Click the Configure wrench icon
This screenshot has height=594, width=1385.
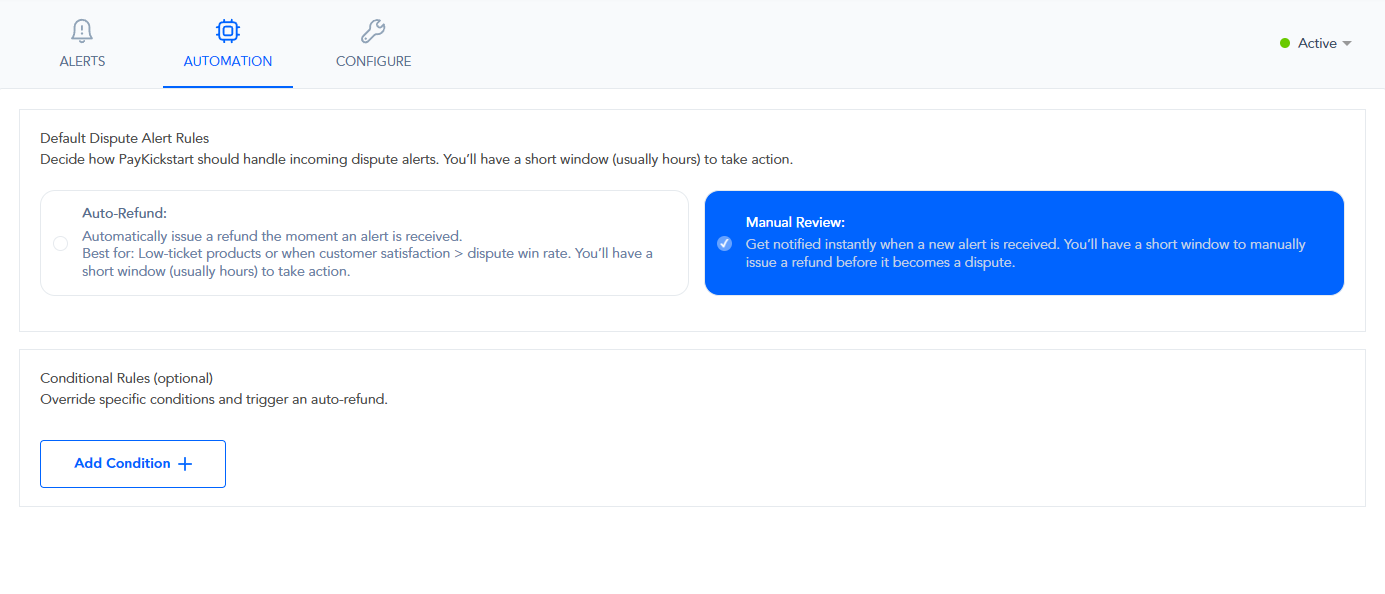(373, 31)
